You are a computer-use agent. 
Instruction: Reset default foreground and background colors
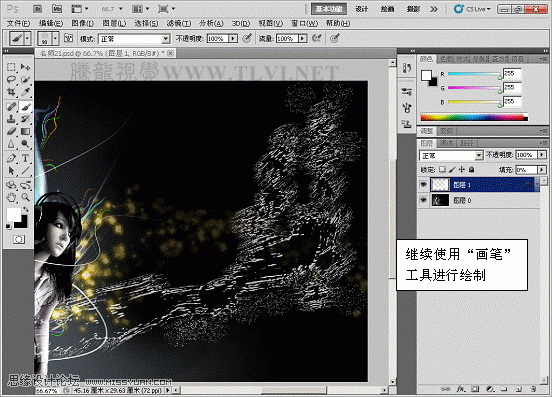coord(8,226)
